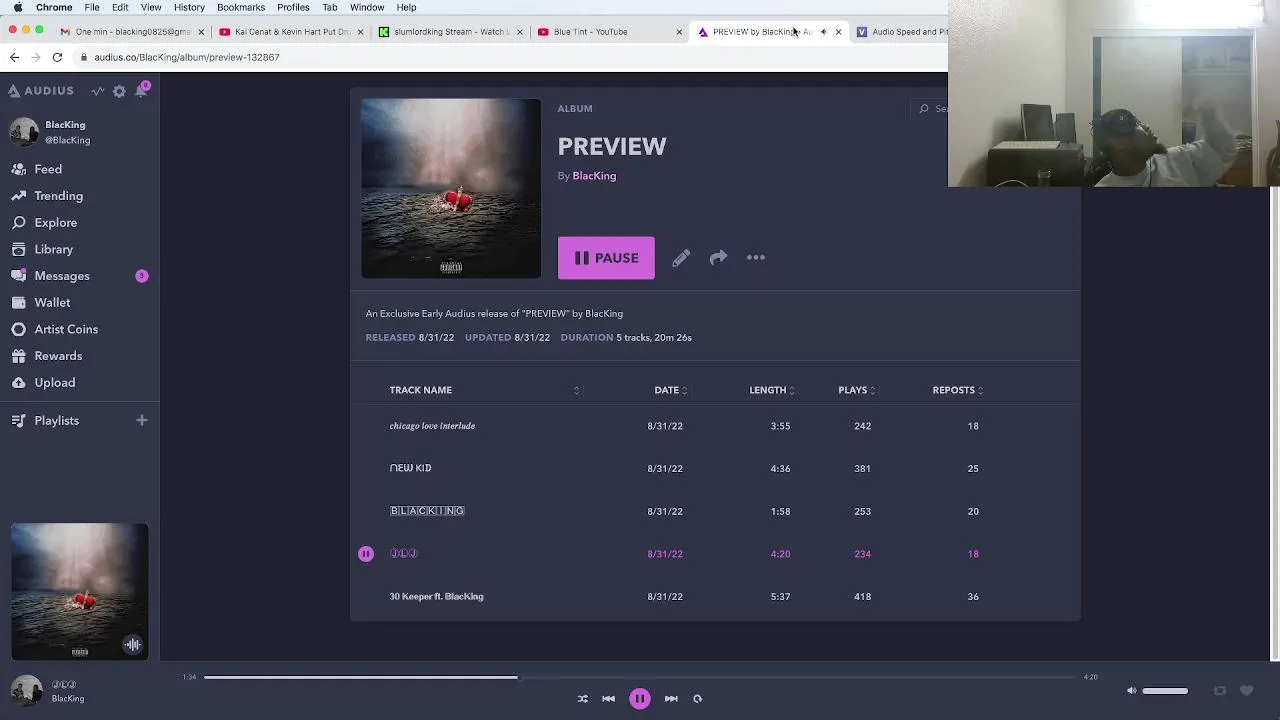Click the album cover artwork
Screen dimensions: 1280x720
[451, 188]
